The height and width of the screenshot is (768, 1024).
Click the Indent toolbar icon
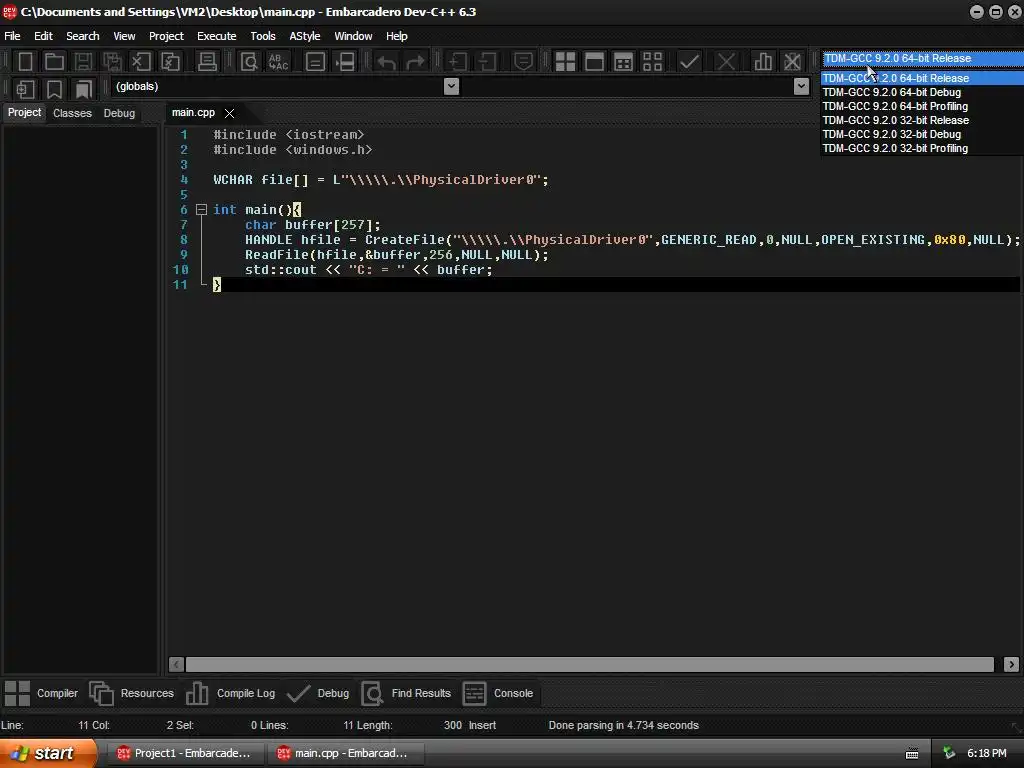(457, 62)
